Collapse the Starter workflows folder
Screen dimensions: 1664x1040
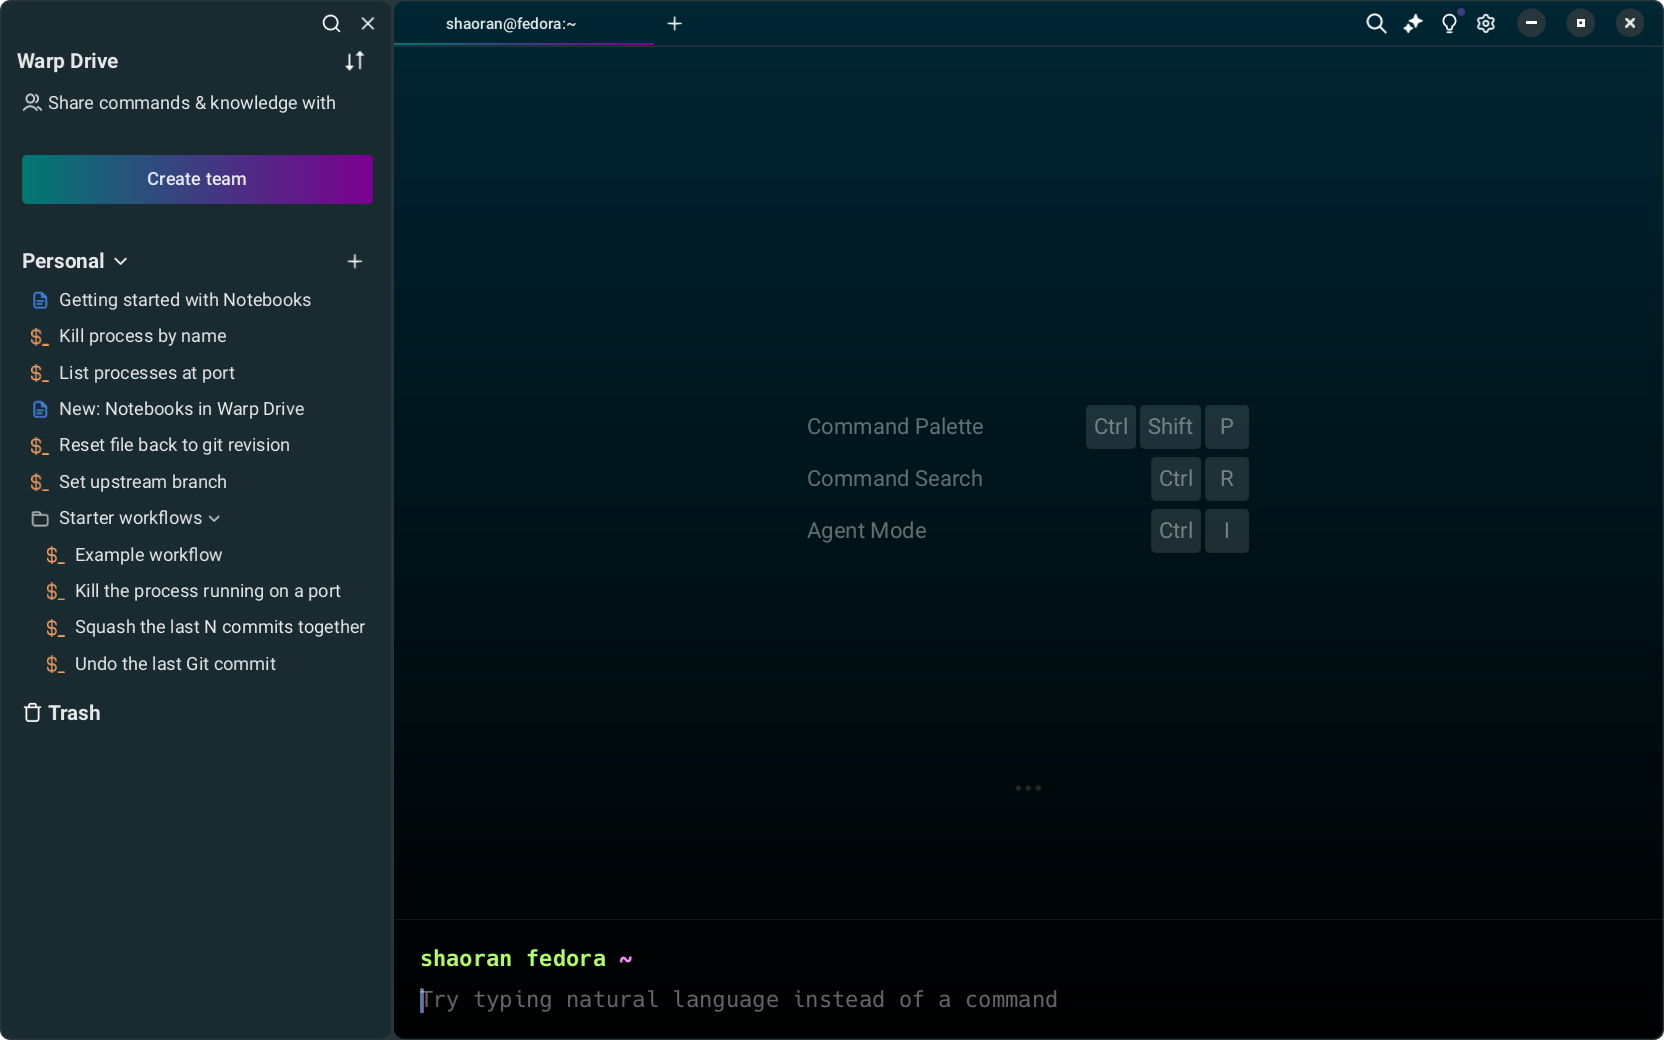pyautogui.click(x=214, y=518)
